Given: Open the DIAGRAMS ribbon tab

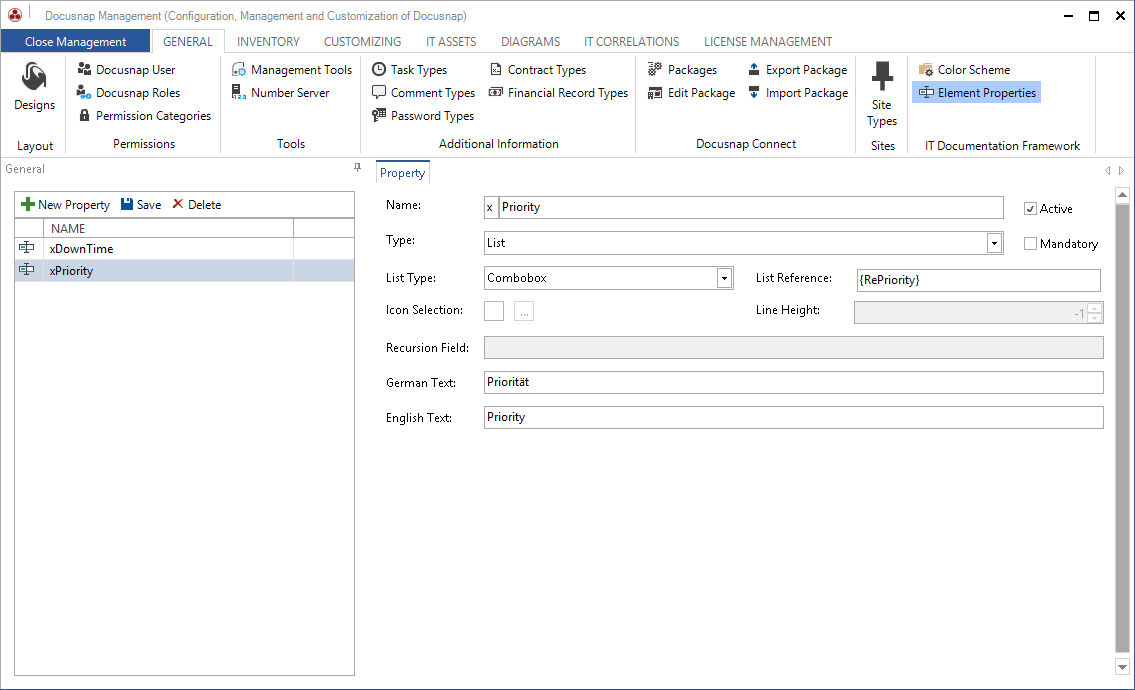Looking at the screenshot, I should pos(531,42).
